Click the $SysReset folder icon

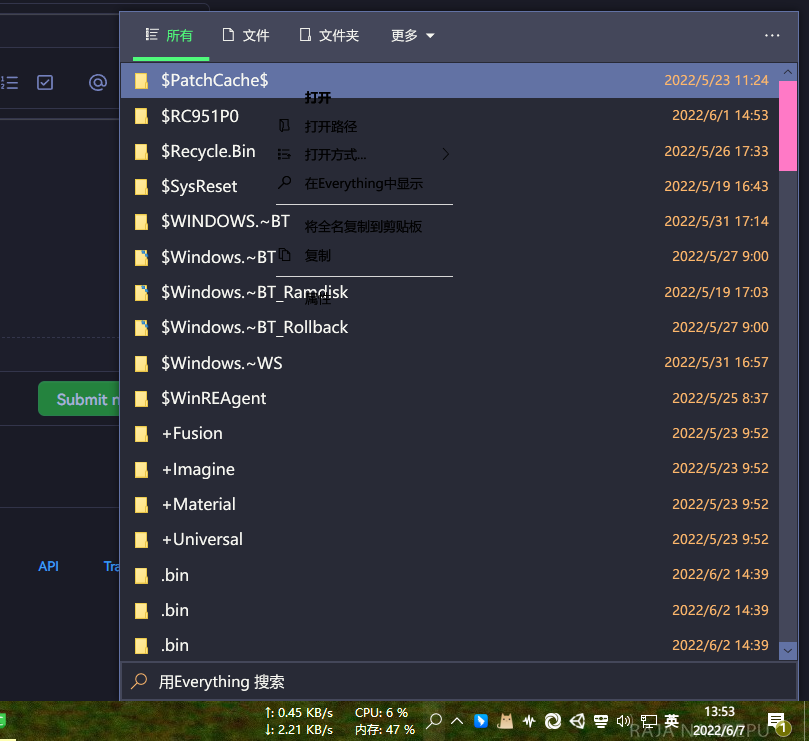tap(141, 187)
